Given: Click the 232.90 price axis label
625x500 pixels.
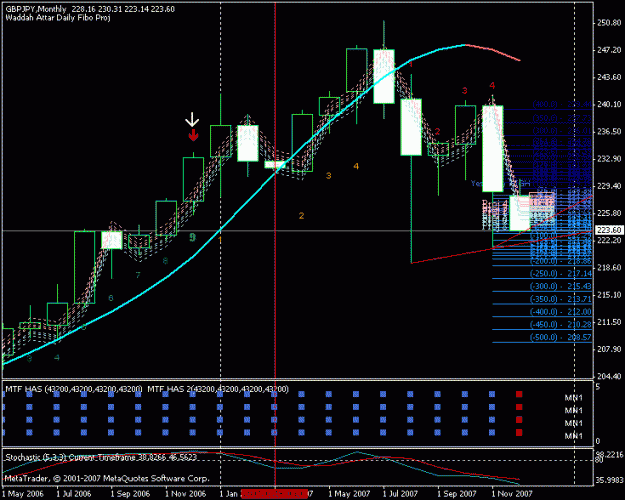Looking at the screenshot, I should point(609,159).
